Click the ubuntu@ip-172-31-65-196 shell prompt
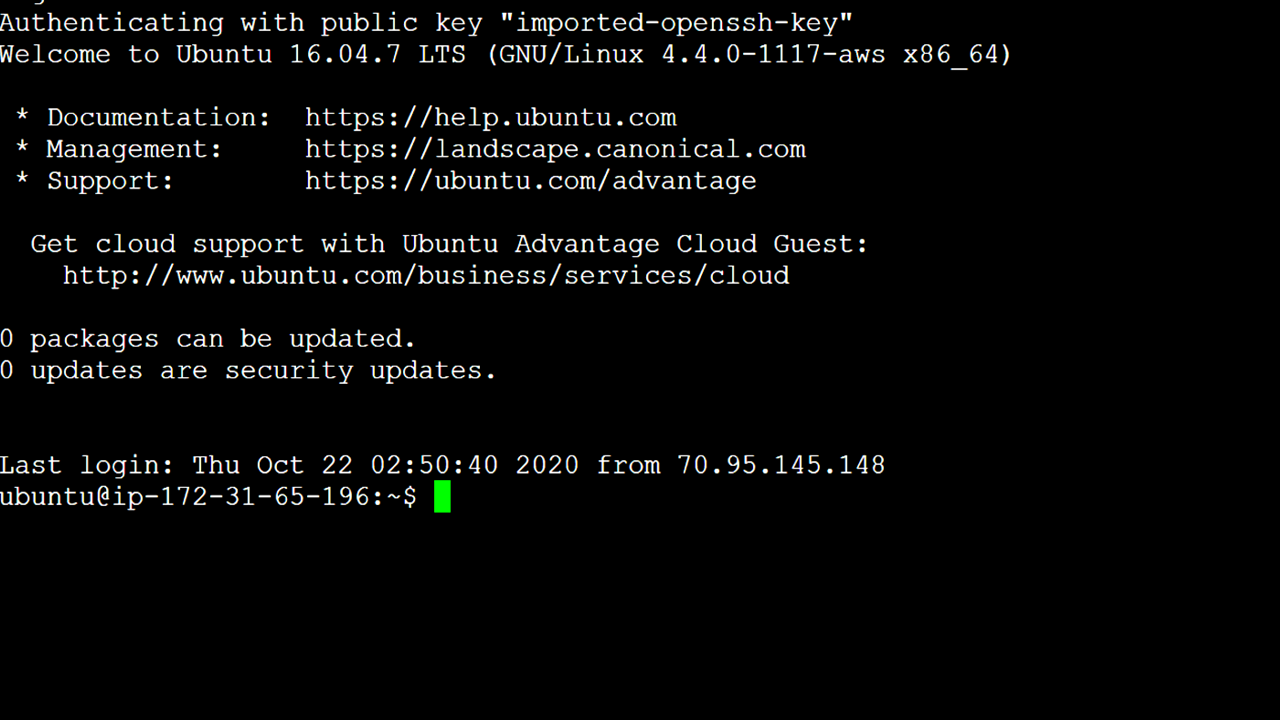Screen dimensions: 1280x720 coord(208,497)
